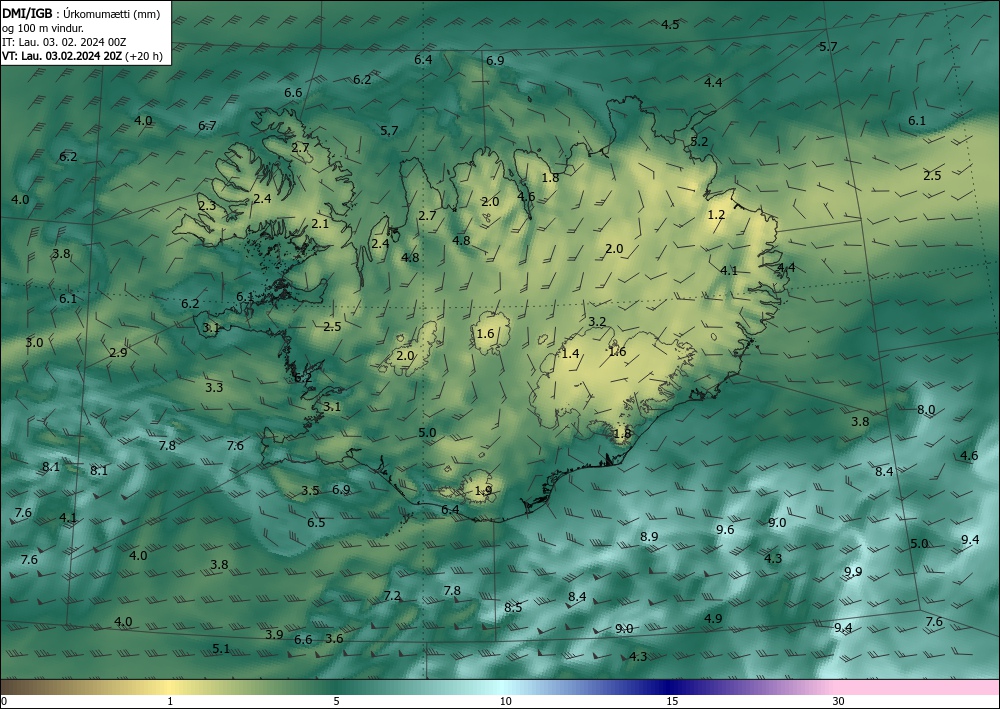Image resolution: width=1000 pixels, height=709 pixels.
Task: Click the valid time "VT: Lau. 03.02.2024 20Z"
Action: coord(62,56)
